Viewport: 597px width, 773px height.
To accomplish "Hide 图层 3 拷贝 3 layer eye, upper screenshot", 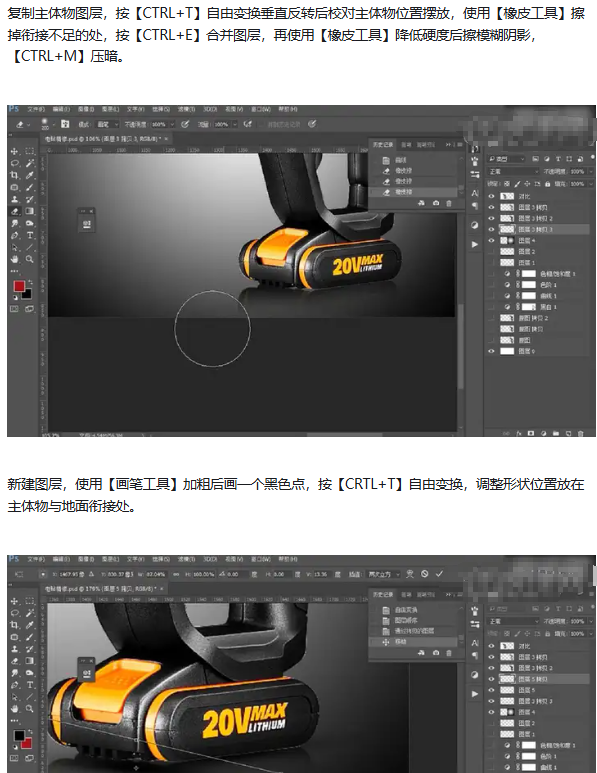I will [491, 229].
